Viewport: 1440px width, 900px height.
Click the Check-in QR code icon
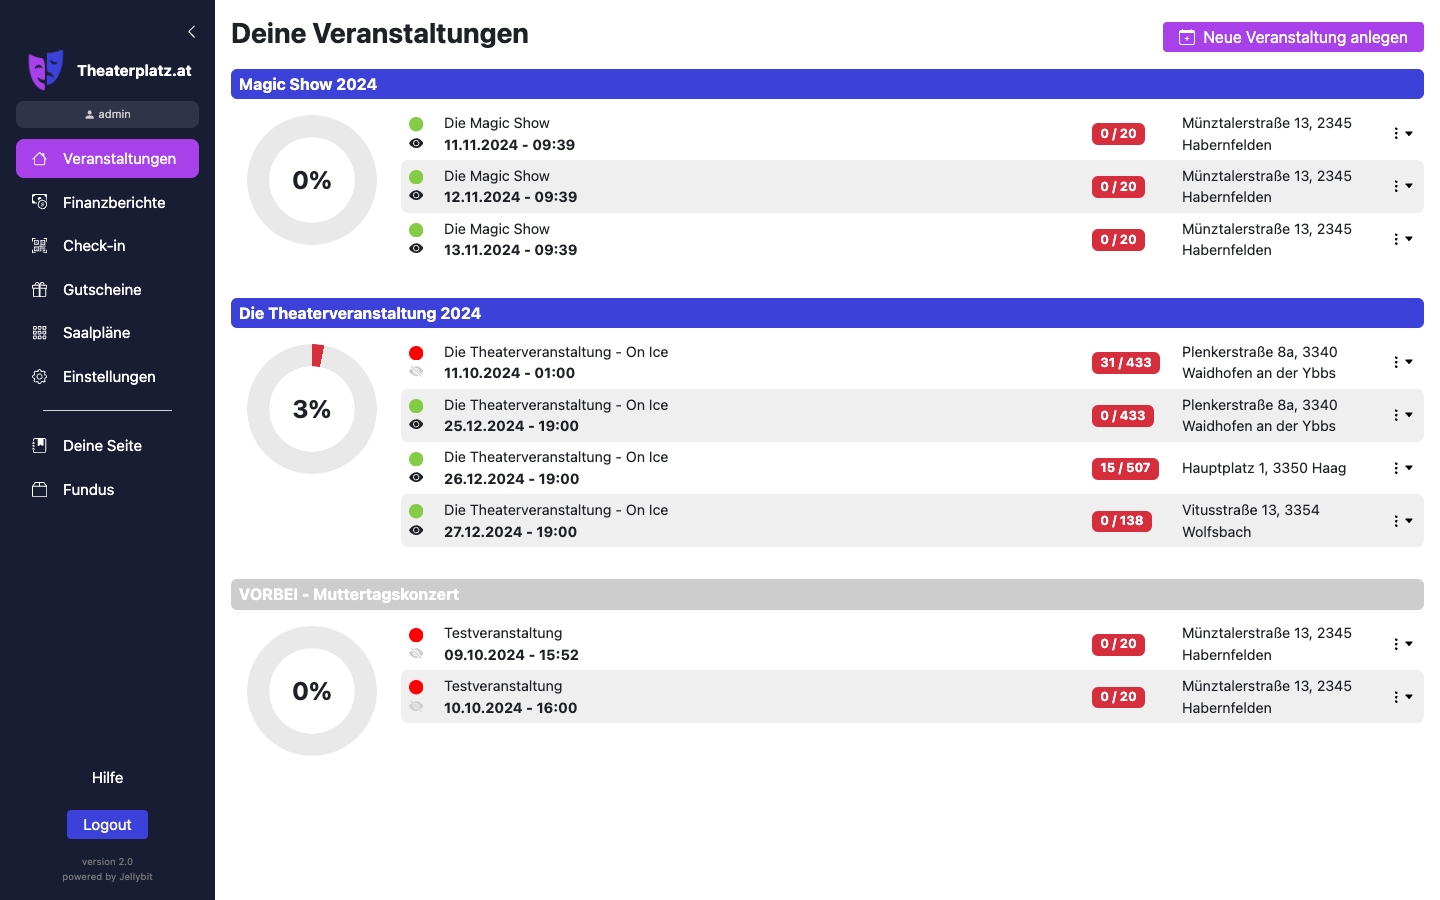40,246
